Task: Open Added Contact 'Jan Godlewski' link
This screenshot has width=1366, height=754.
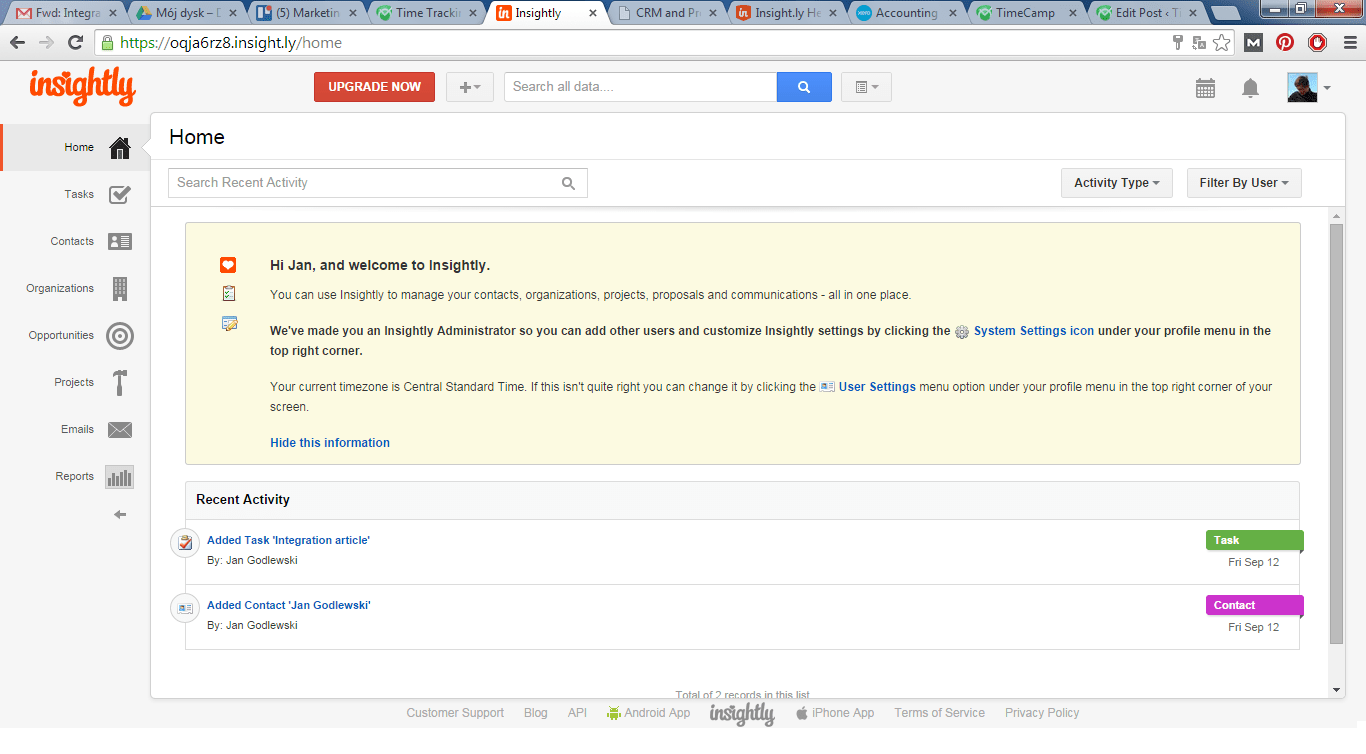Action: [289, 605]
